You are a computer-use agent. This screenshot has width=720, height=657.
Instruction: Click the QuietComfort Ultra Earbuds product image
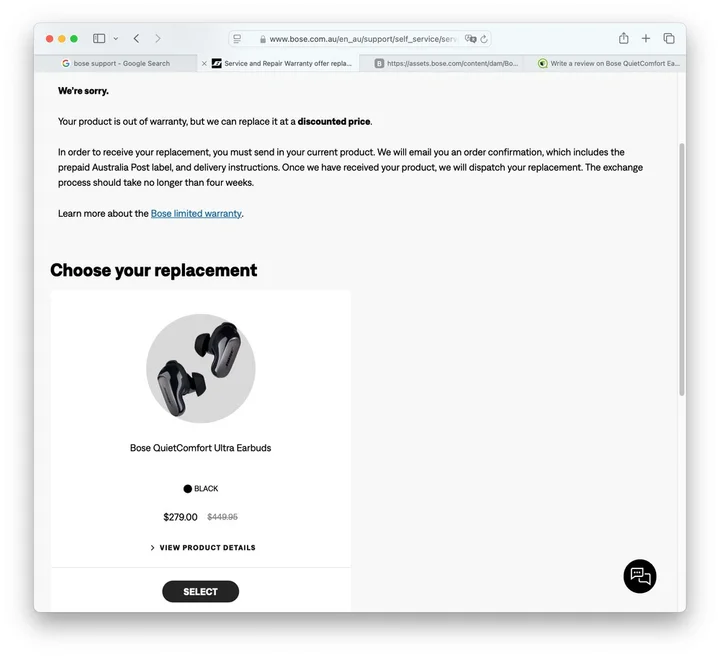coord(201,368)
